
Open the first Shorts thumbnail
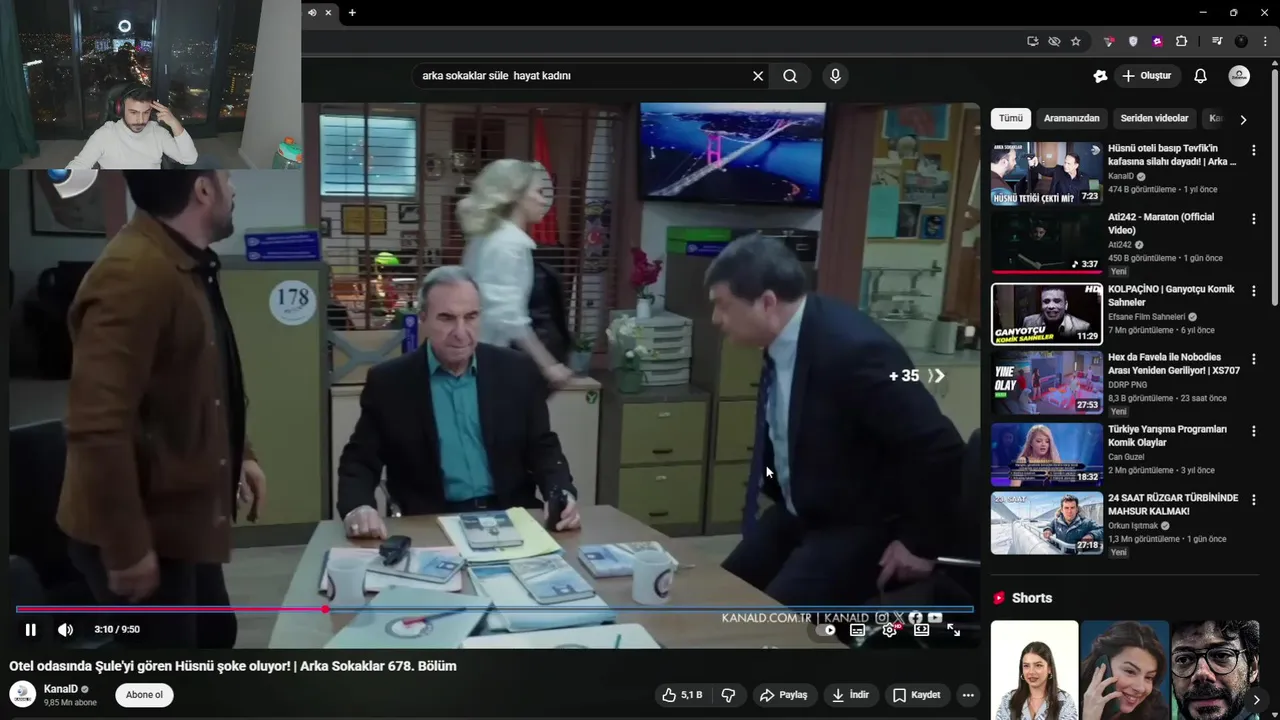[x=1034, y=670]
